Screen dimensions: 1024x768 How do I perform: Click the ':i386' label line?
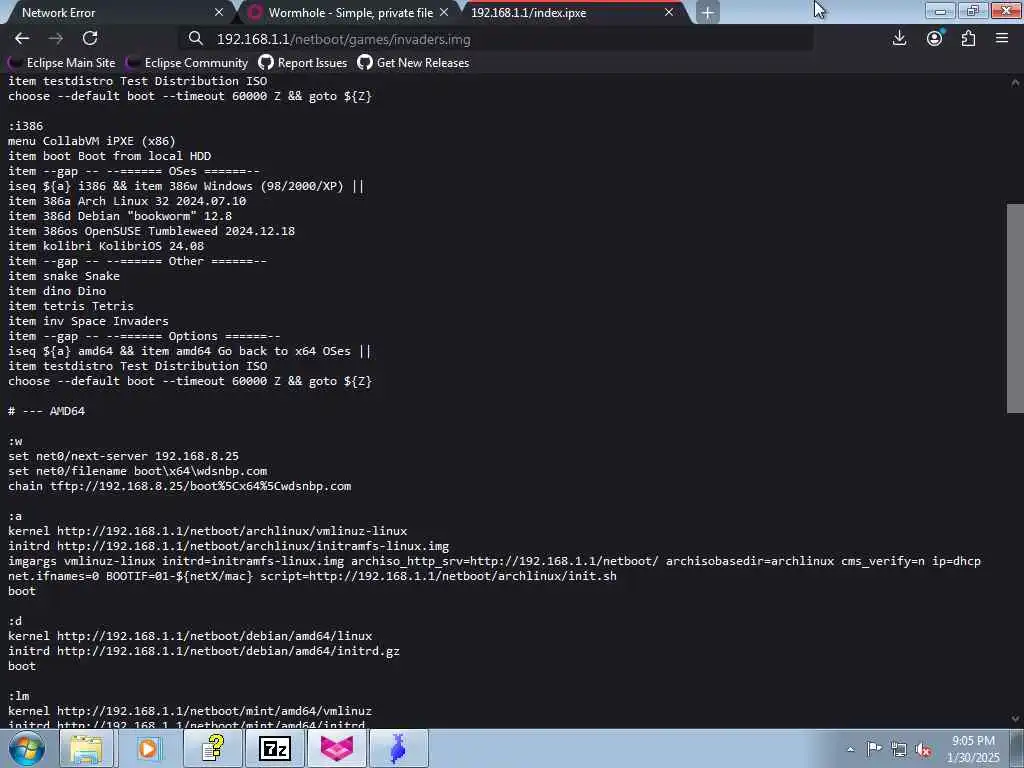tap(25, 126)
